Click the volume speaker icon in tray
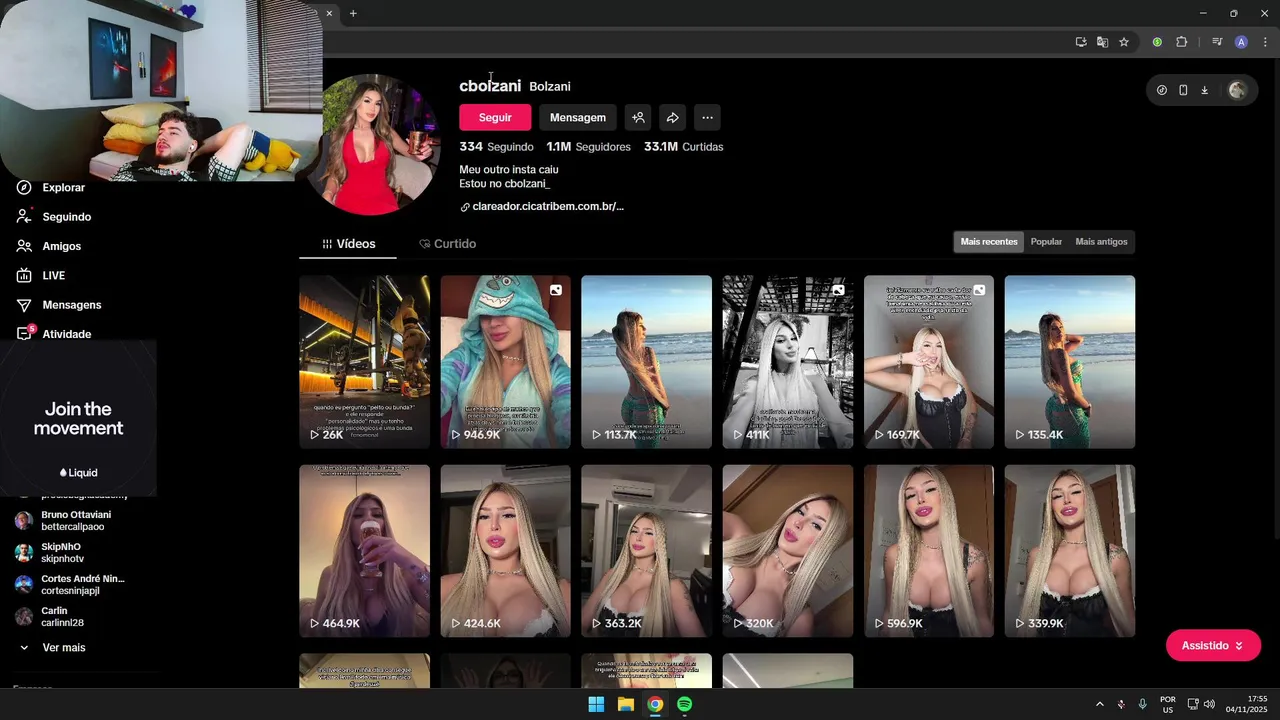Viewport: 1280px width, 720px height. tap(1209, 704)
